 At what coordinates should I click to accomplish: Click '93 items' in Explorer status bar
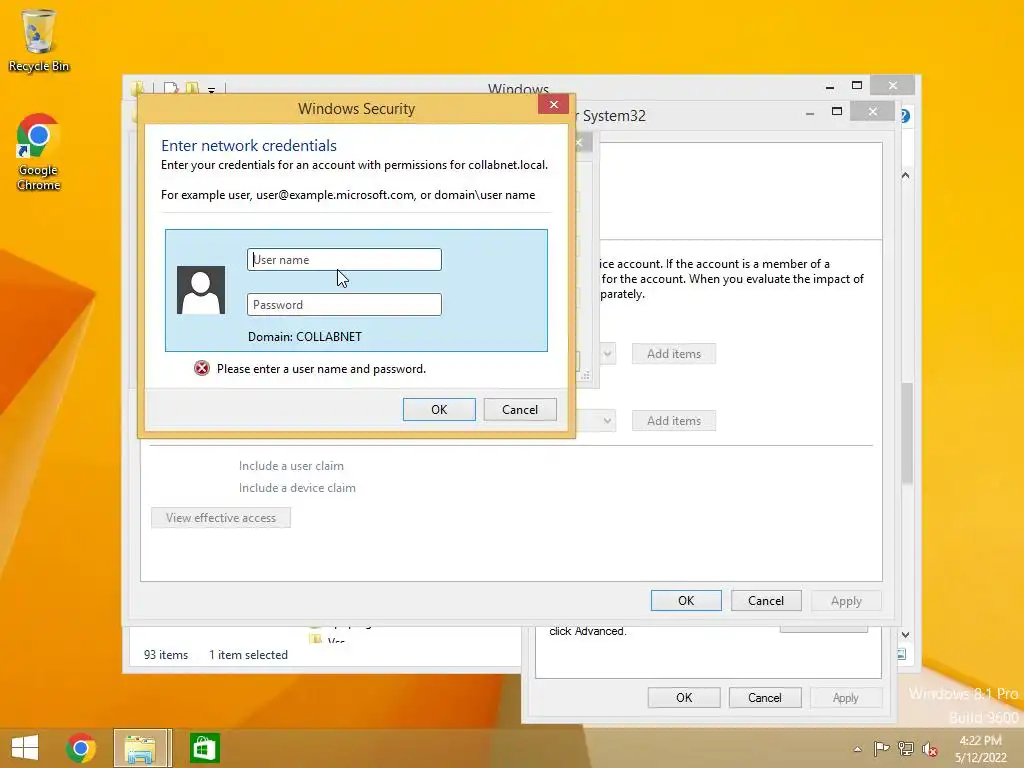(x=166, y=654)
